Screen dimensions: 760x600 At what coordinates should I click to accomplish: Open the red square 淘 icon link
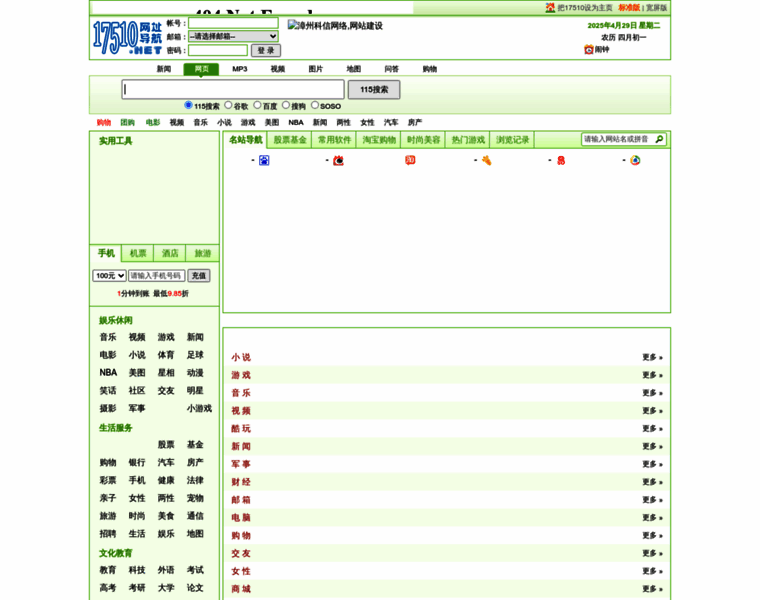[410, 160]
